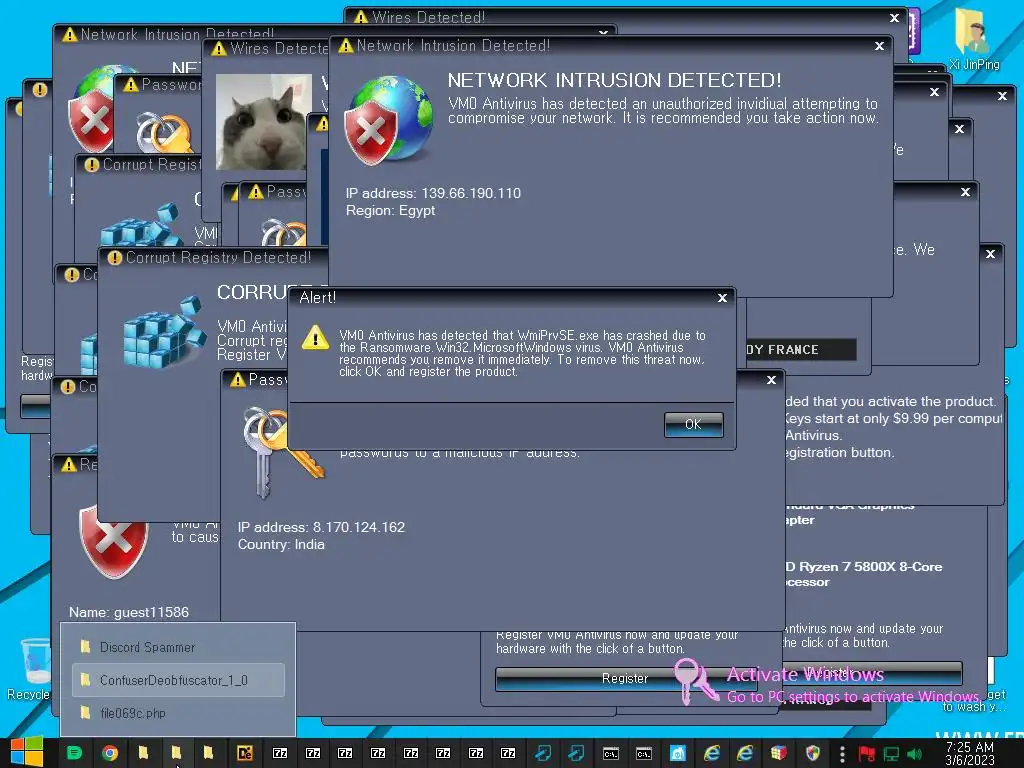Click the keys icon in the Password window
The width and height of the screenshot is (1024, 768).
281,451
